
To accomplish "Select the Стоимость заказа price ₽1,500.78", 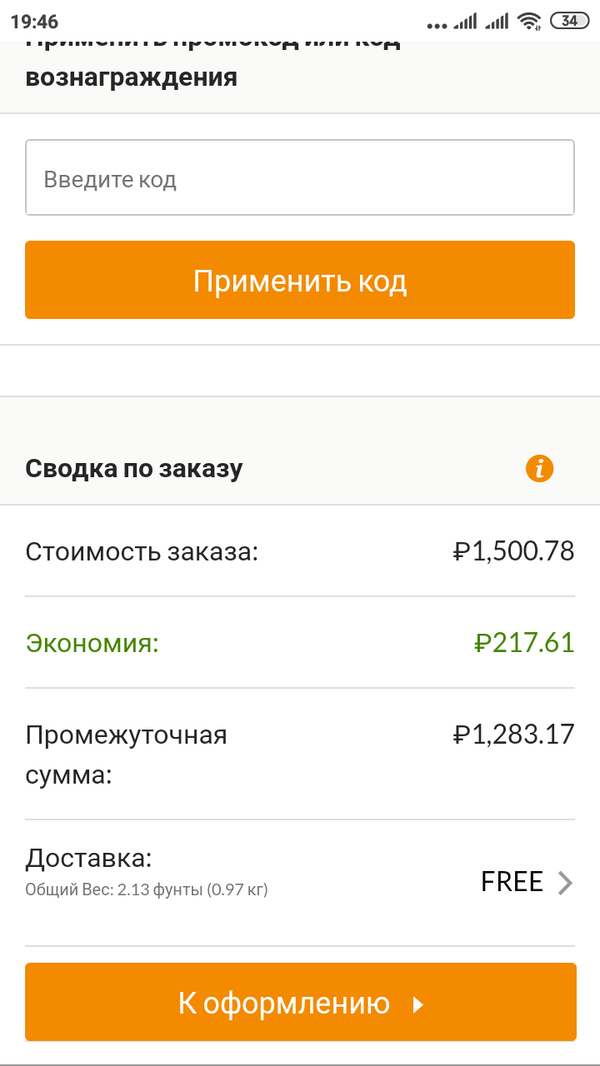I will [x=513, y=551].
